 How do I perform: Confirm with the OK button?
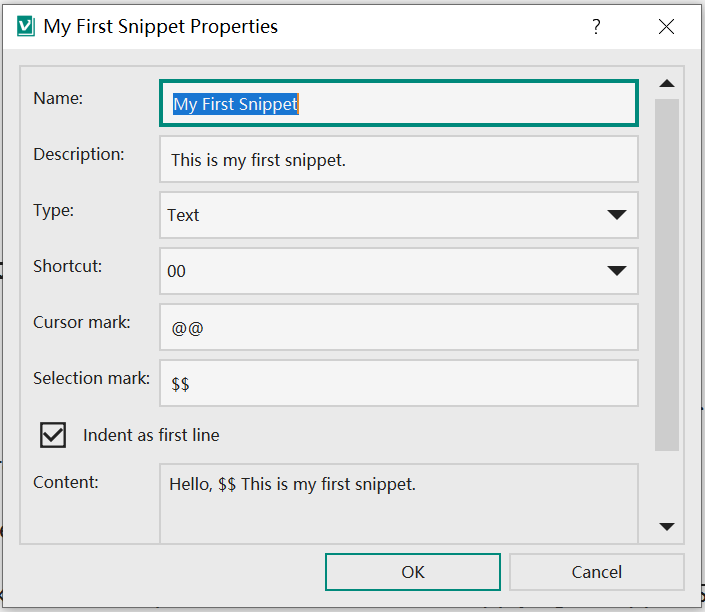point(413,572)
